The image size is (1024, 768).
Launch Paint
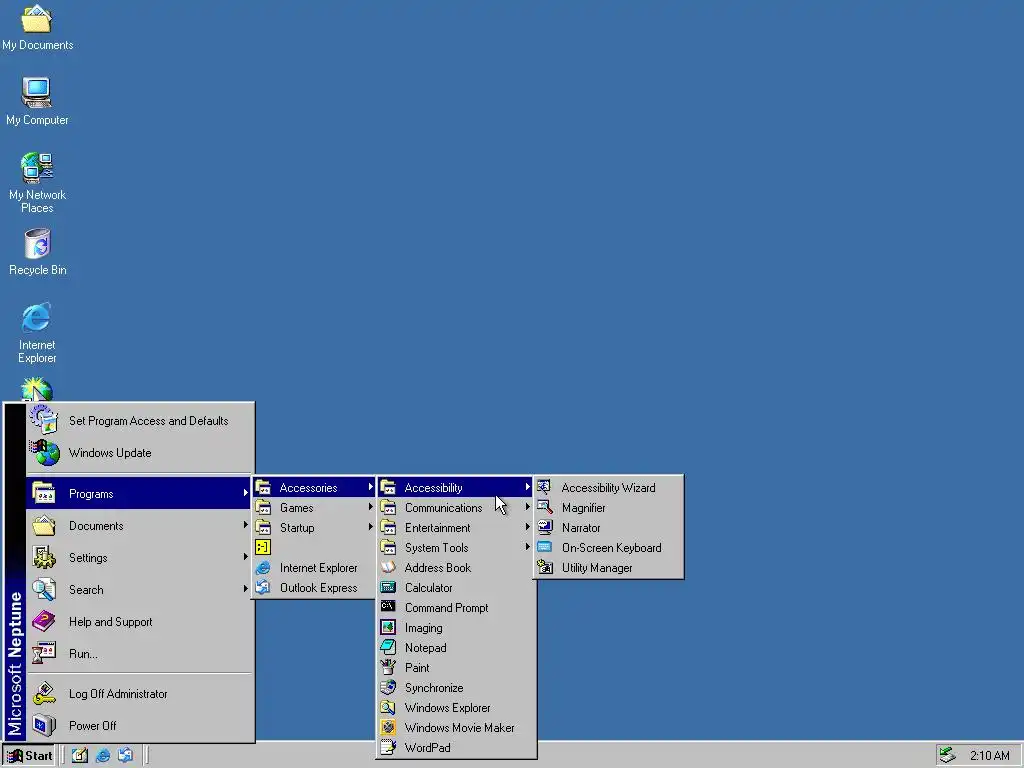click(x=456, y=668)
